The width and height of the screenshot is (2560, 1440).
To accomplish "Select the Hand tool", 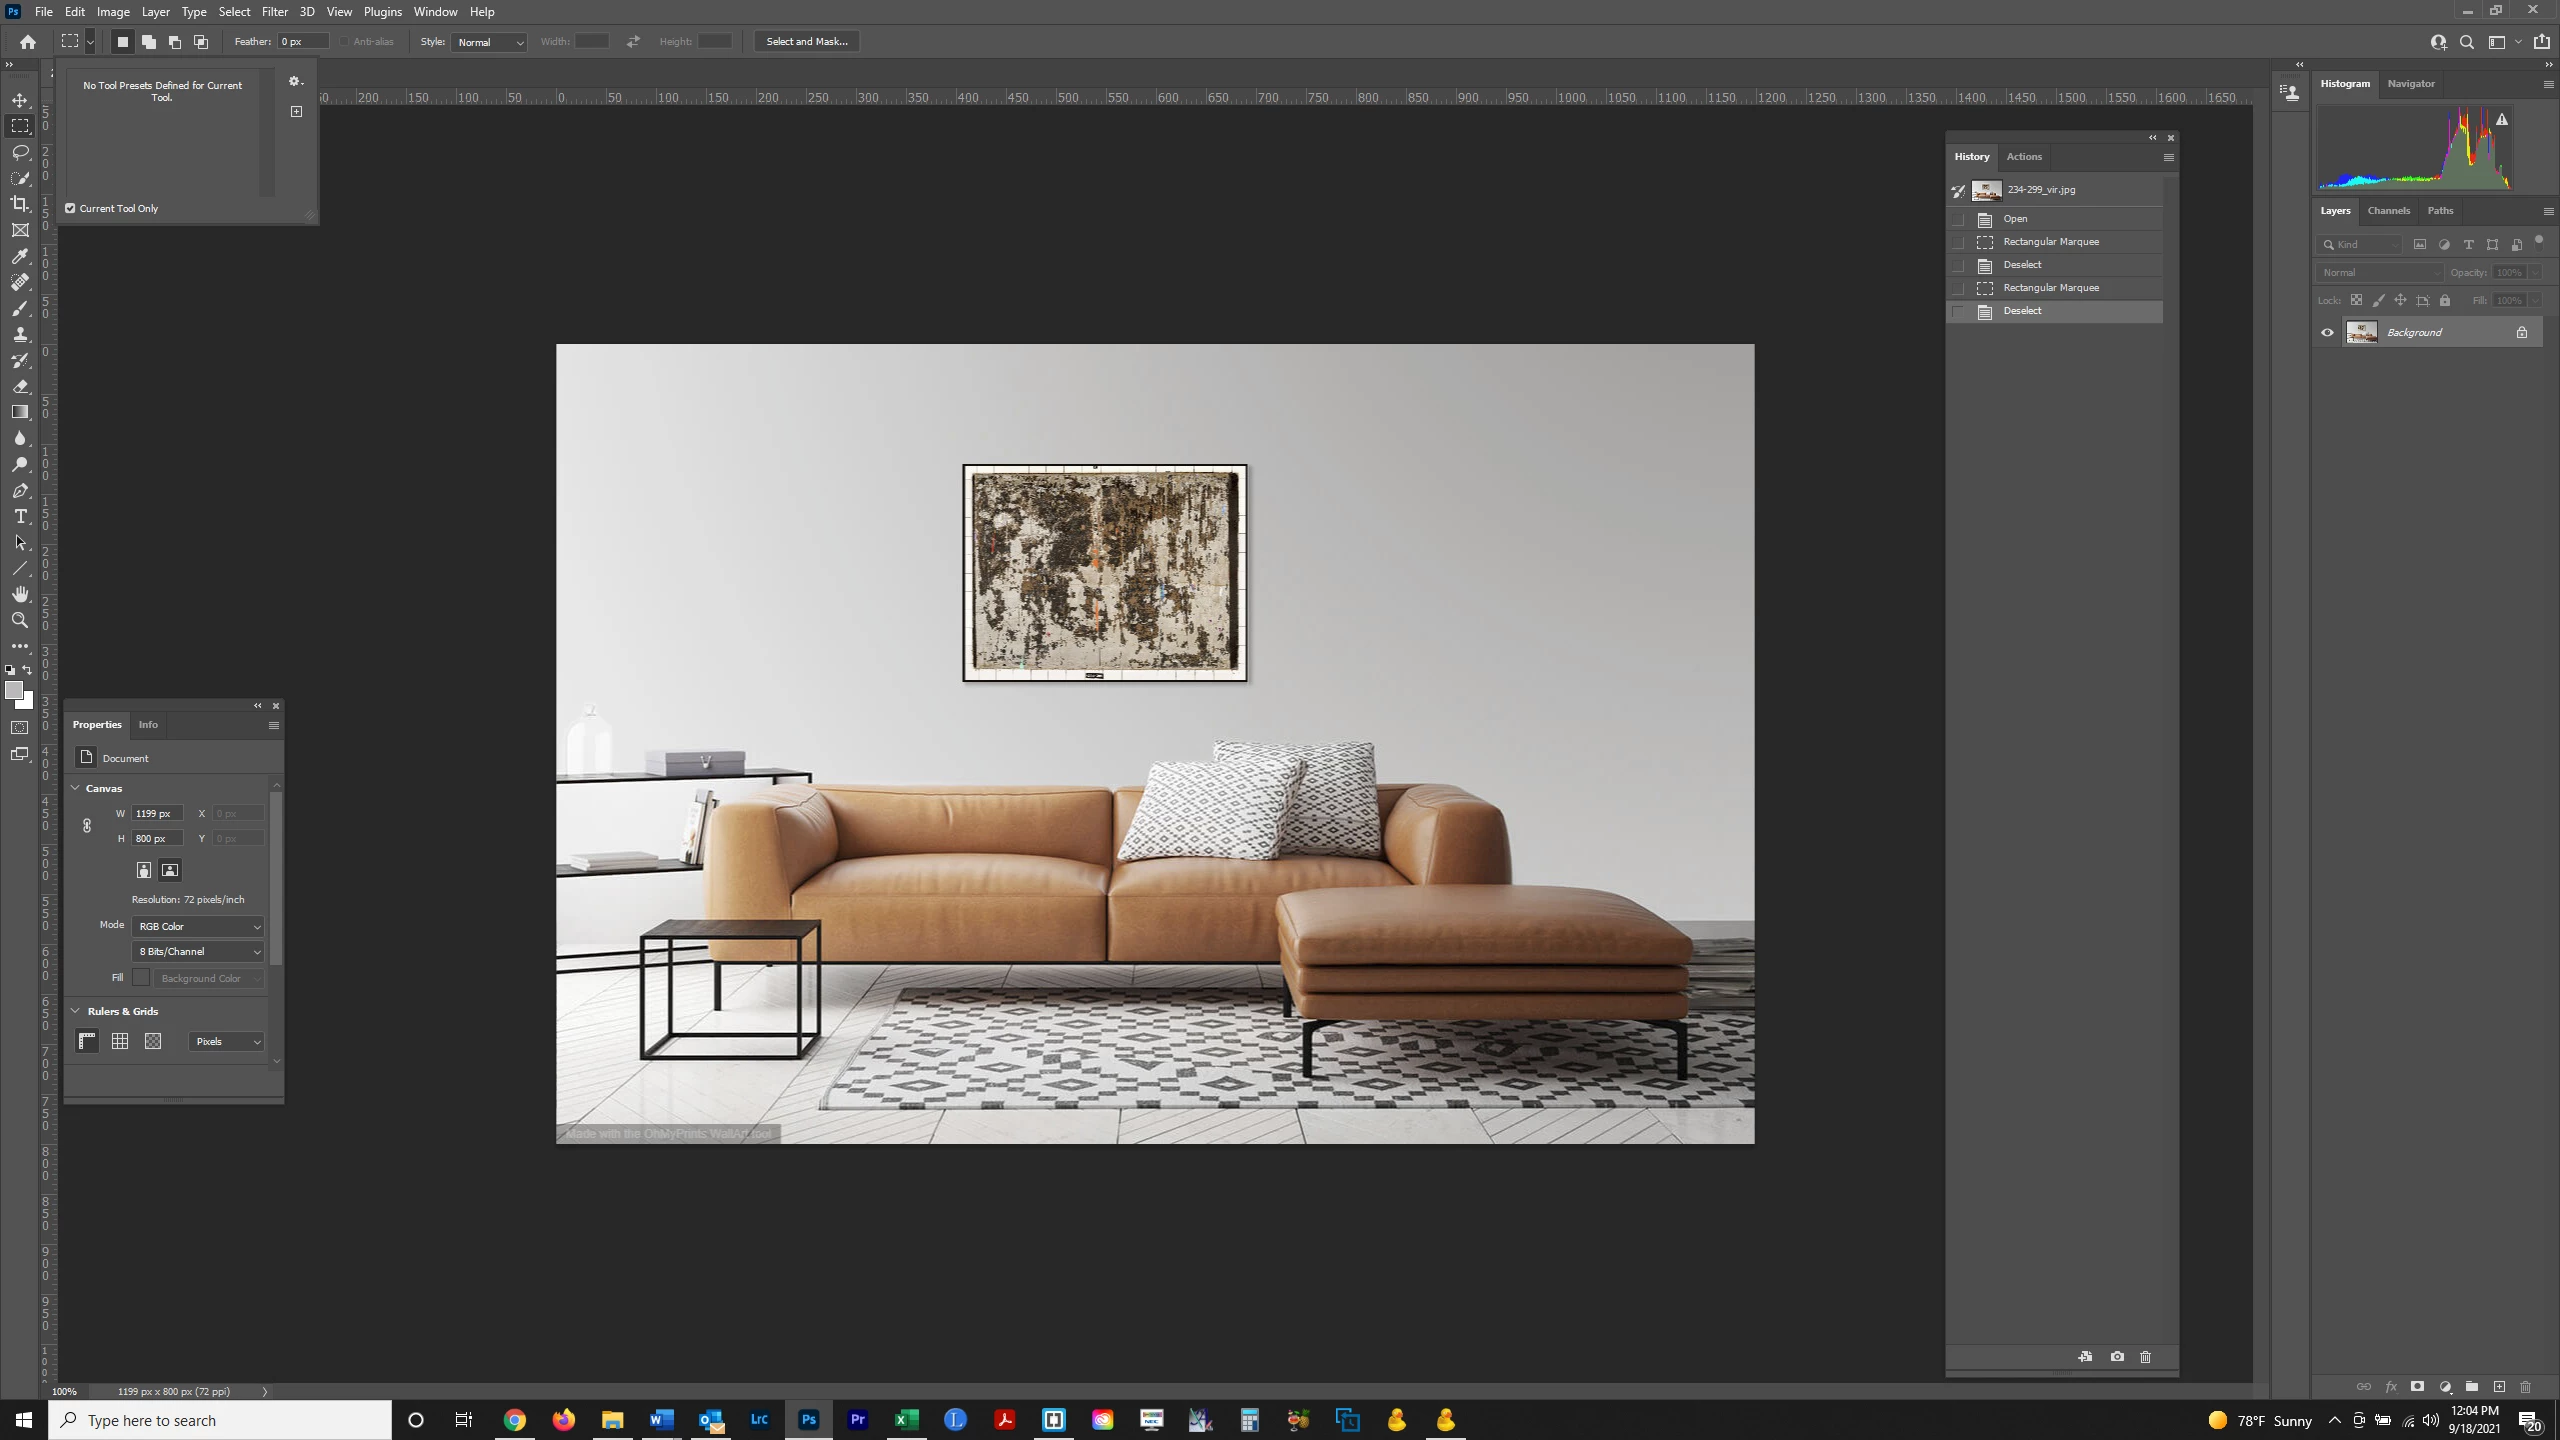I will pos(20,594).
